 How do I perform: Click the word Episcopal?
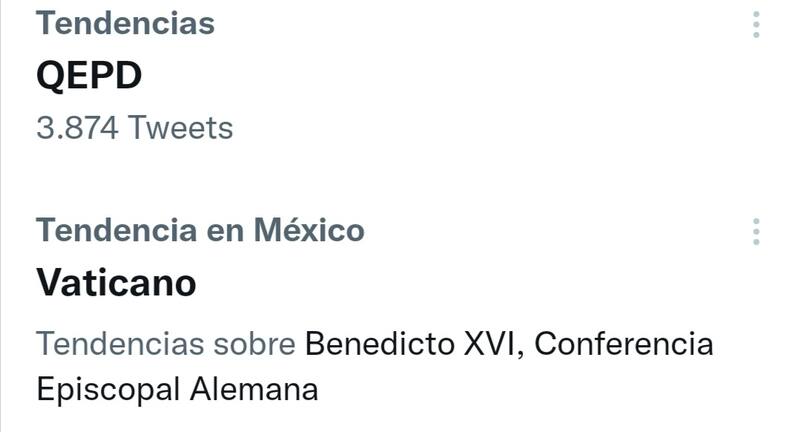[x=109, y=388]
